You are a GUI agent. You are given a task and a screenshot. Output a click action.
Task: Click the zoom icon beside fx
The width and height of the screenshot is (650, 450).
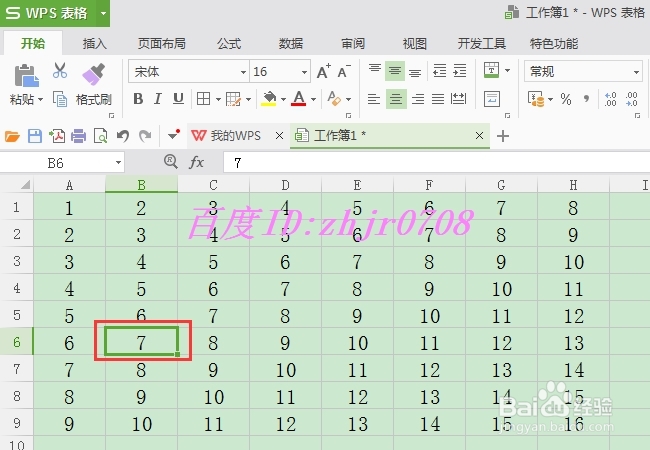click(171, 161)
